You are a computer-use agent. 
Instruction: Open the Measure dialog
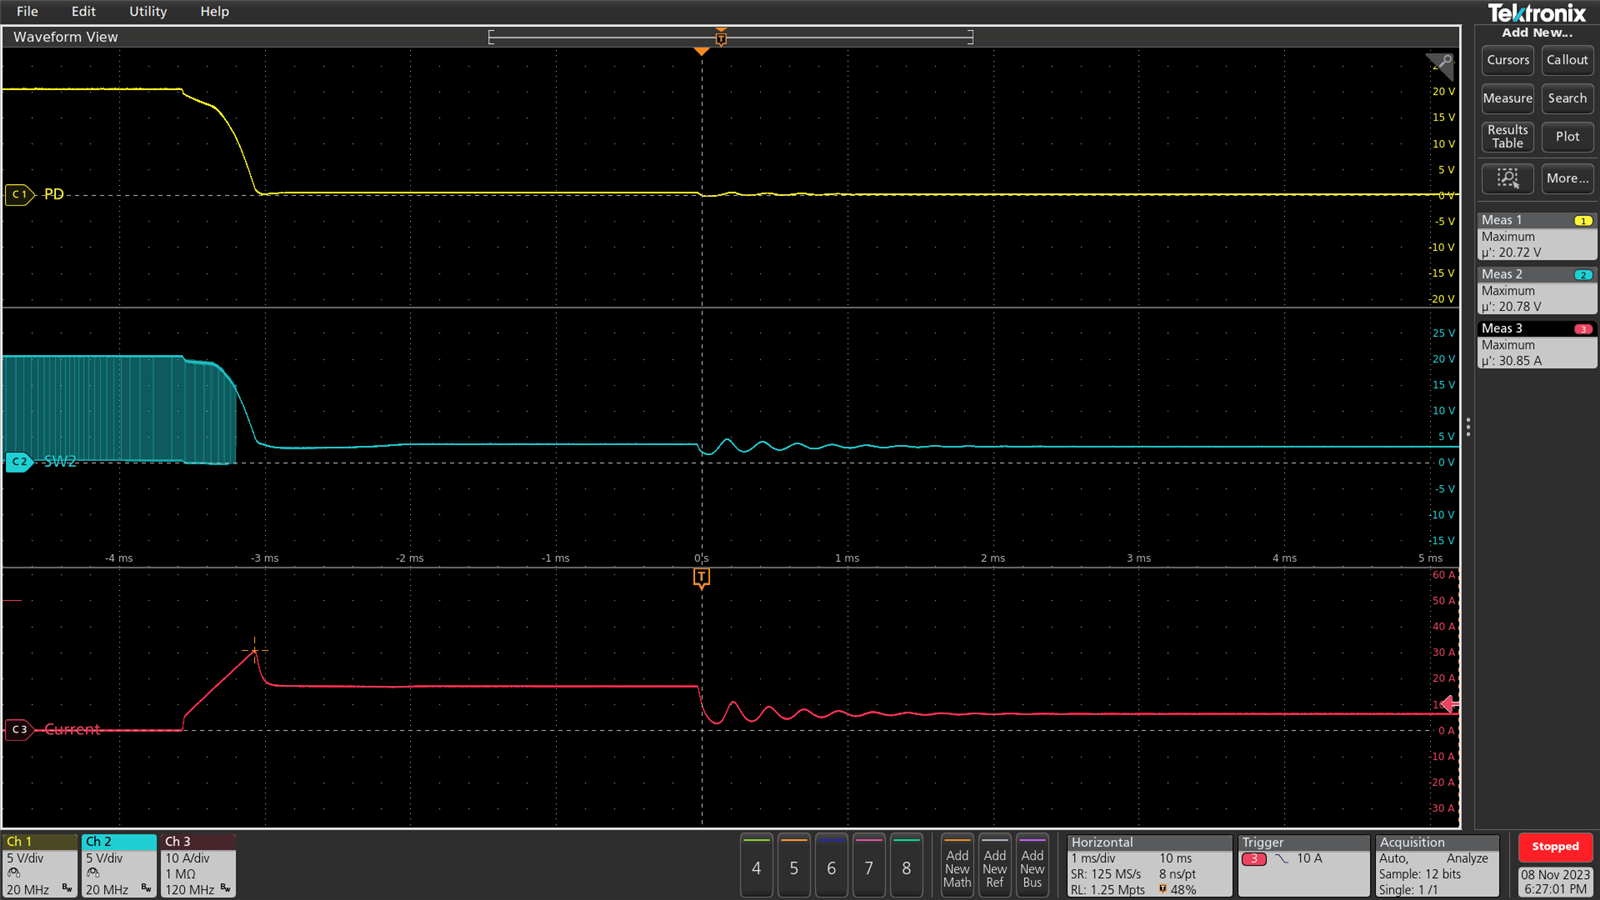point(1508,98)
